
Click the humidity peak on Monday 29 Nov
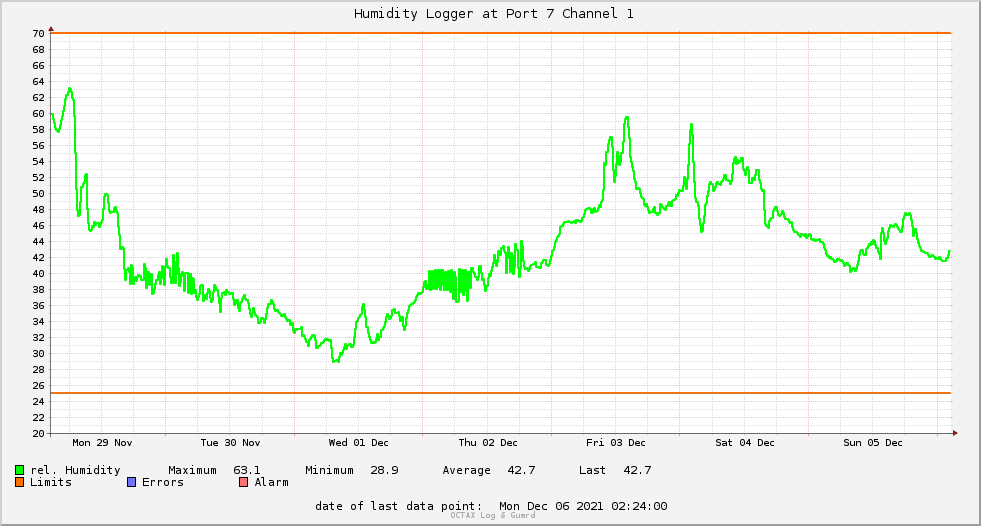click(x=70, y=89)
